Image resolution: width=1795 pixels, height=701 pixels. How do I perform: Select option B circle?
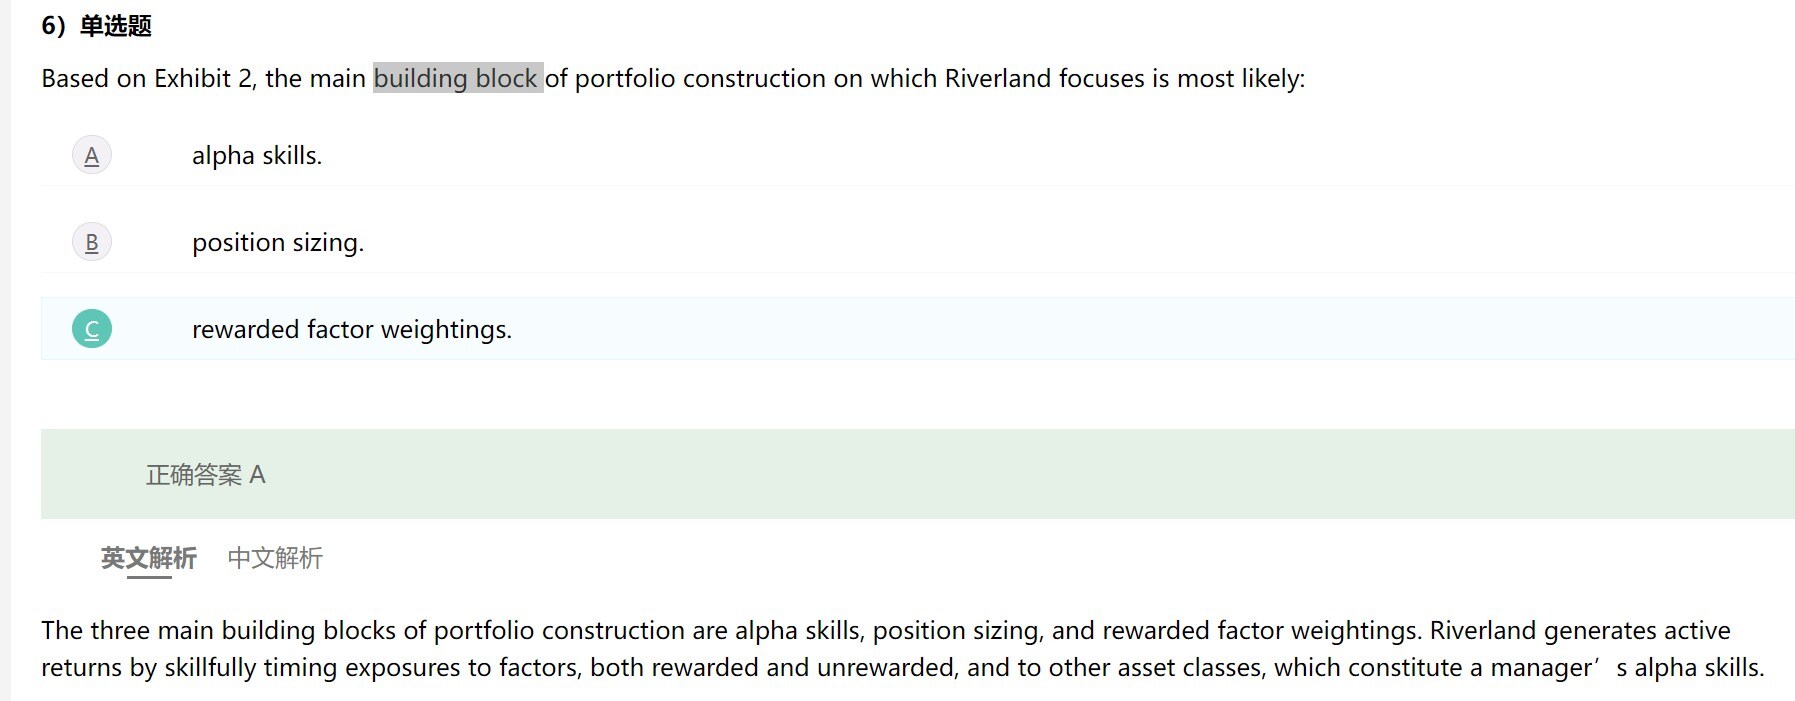pyautogui.click(x=92, y=243)
